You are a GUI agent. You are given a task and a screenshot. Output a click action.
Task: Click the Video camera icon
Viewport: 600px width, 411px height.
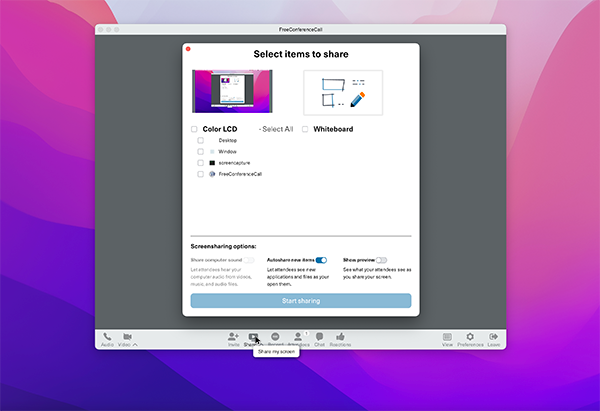coord(127,337)
